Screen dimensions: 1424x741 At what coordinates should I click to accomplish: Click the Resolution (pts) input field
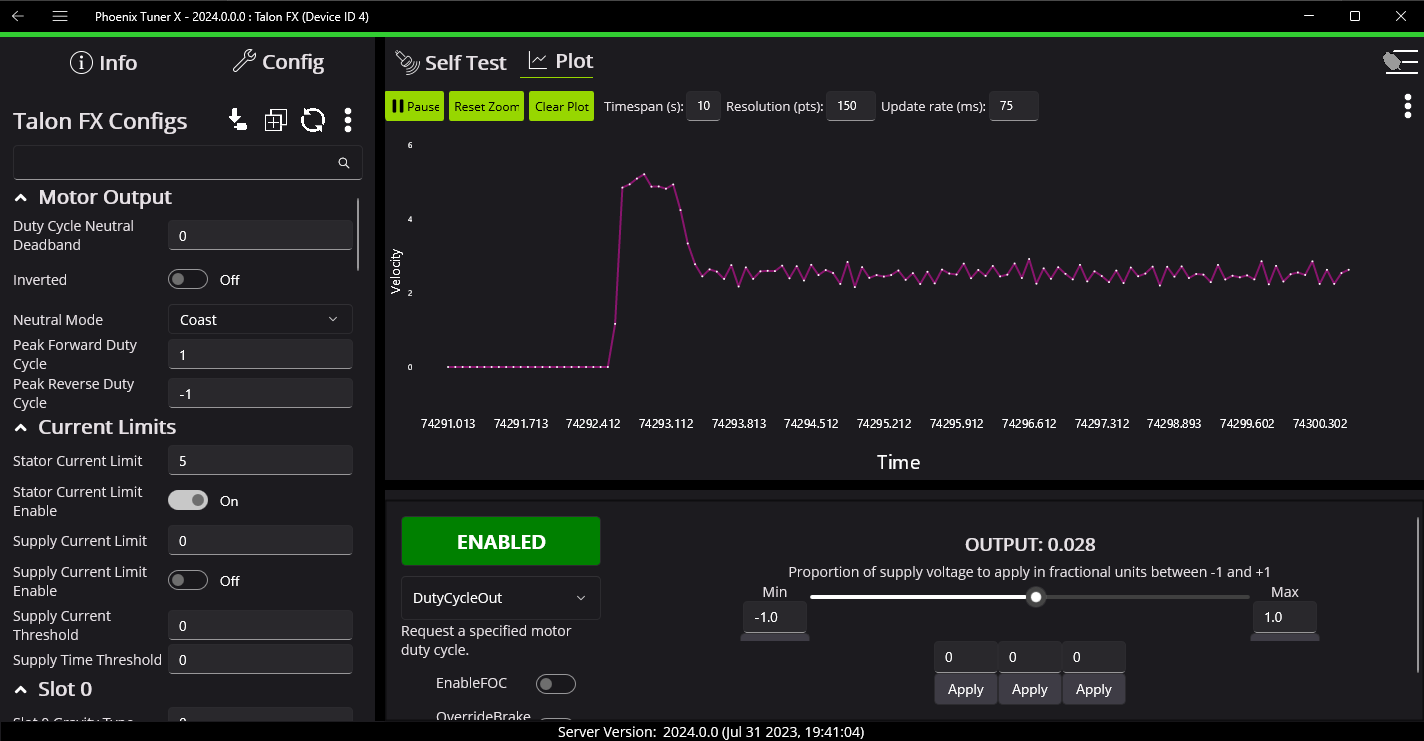pos(851,106)
